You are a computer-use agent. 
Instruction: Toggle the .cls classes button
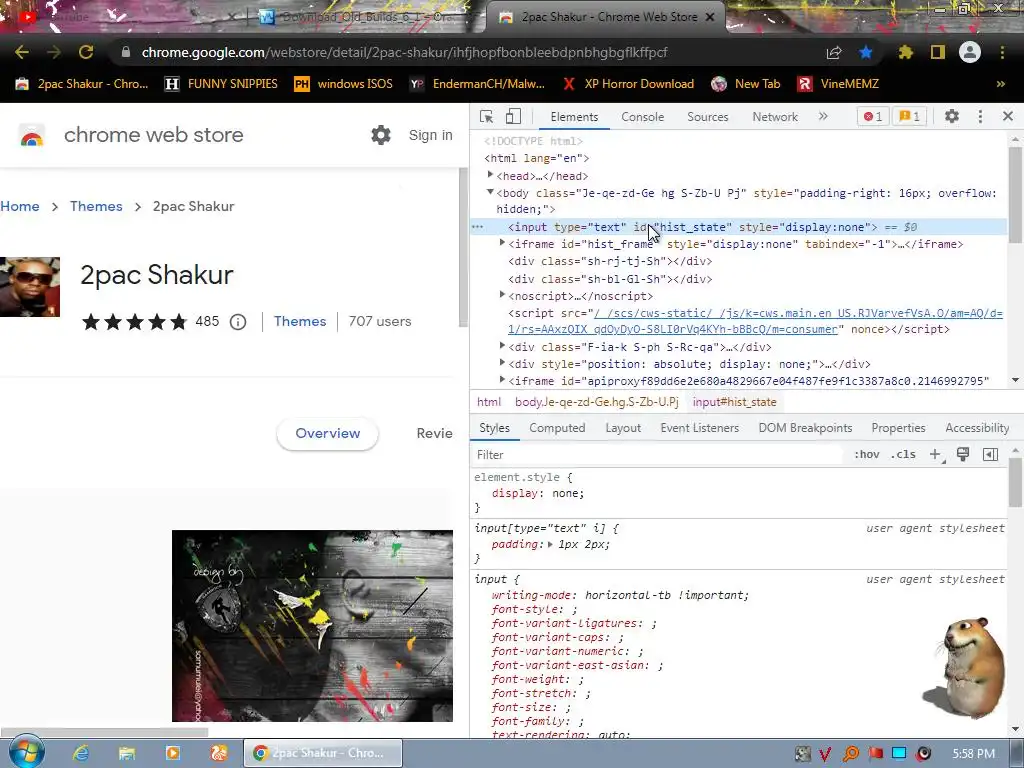(903, 455)
